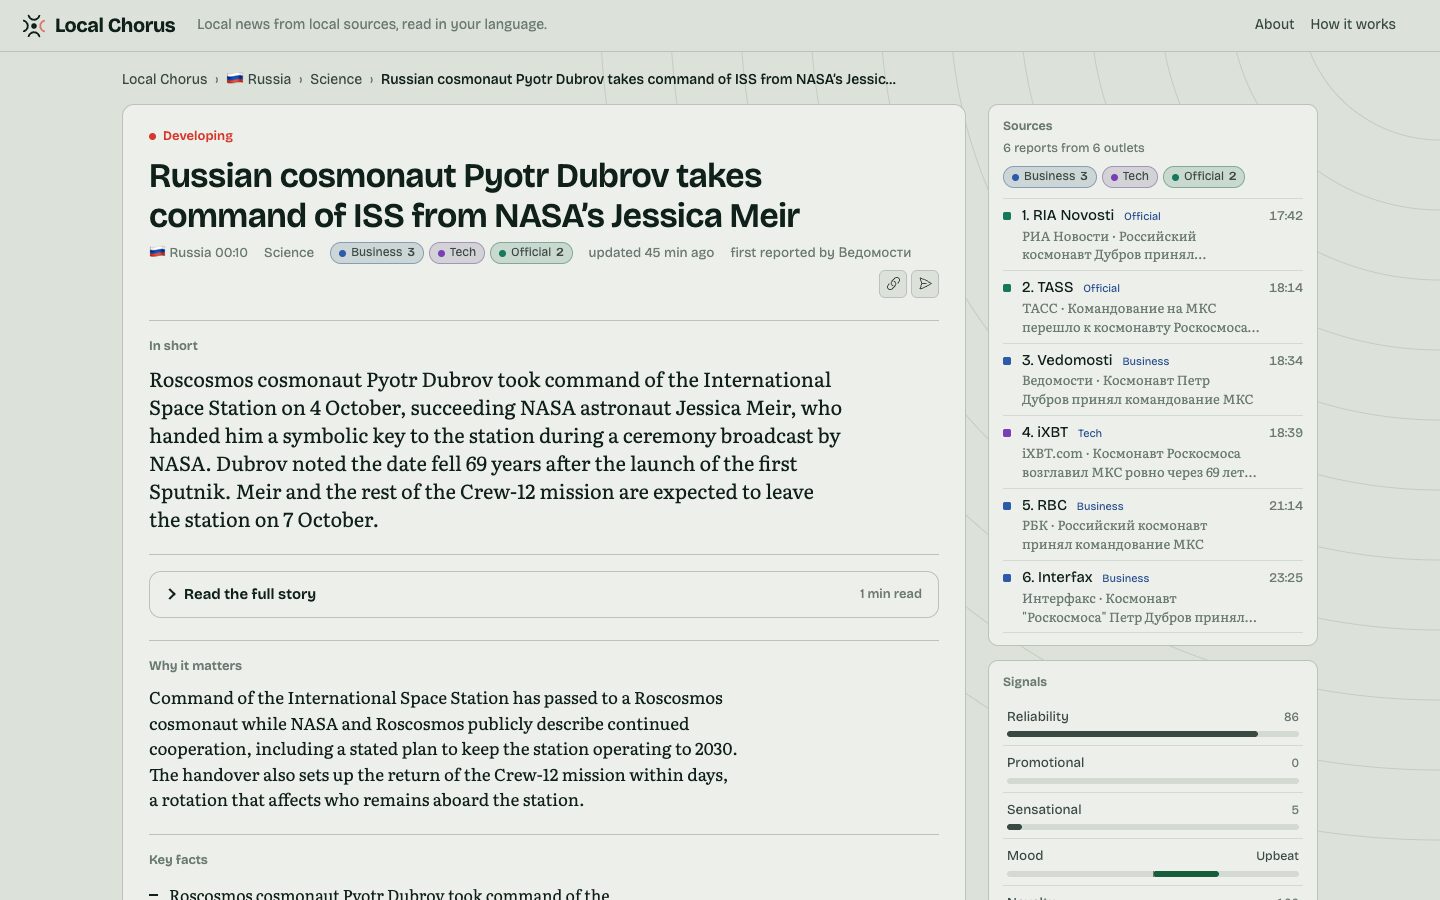Click the Local Chorus logo icon
Image resolution: width=1440 pixels, height=900 pixels.
click(34, 25)
